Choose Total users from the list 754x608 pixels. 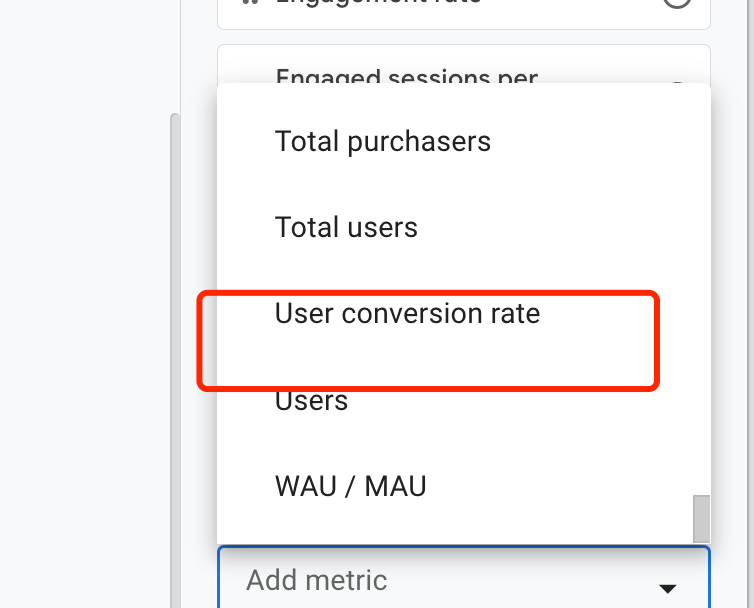pos(346,228)
